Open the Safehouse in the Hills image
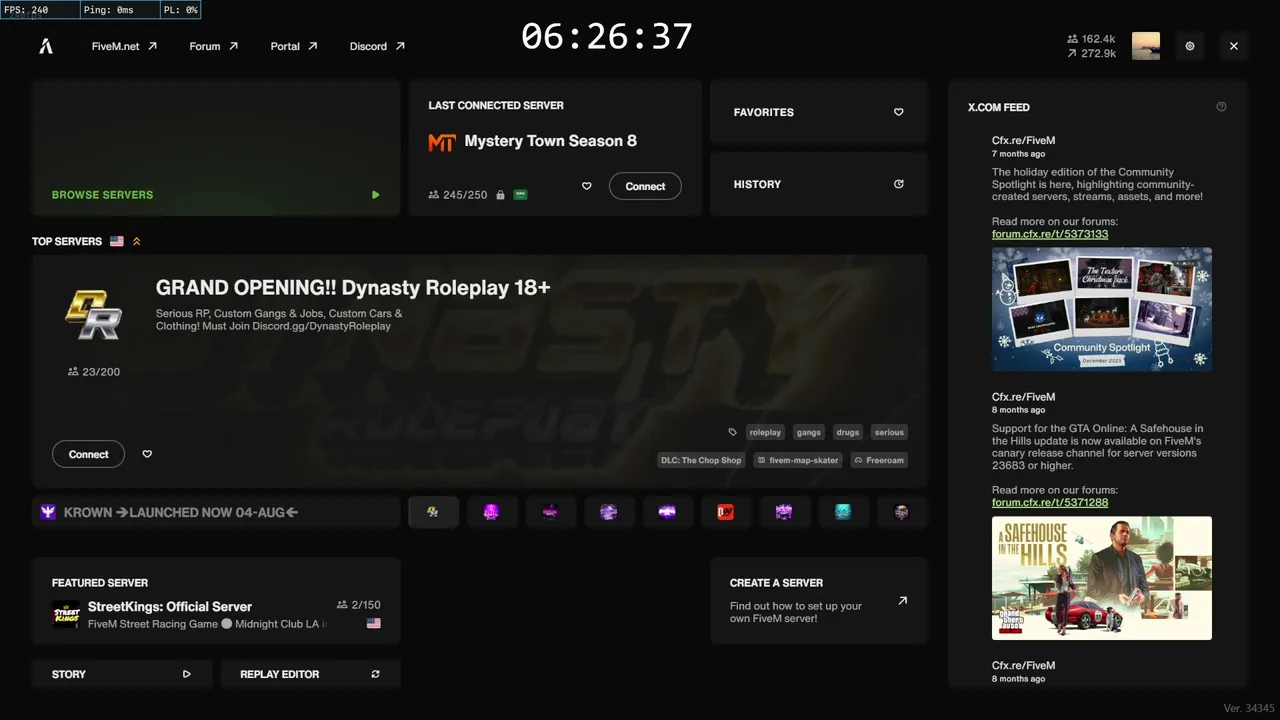1280x720 pixels. (1102, 578)
